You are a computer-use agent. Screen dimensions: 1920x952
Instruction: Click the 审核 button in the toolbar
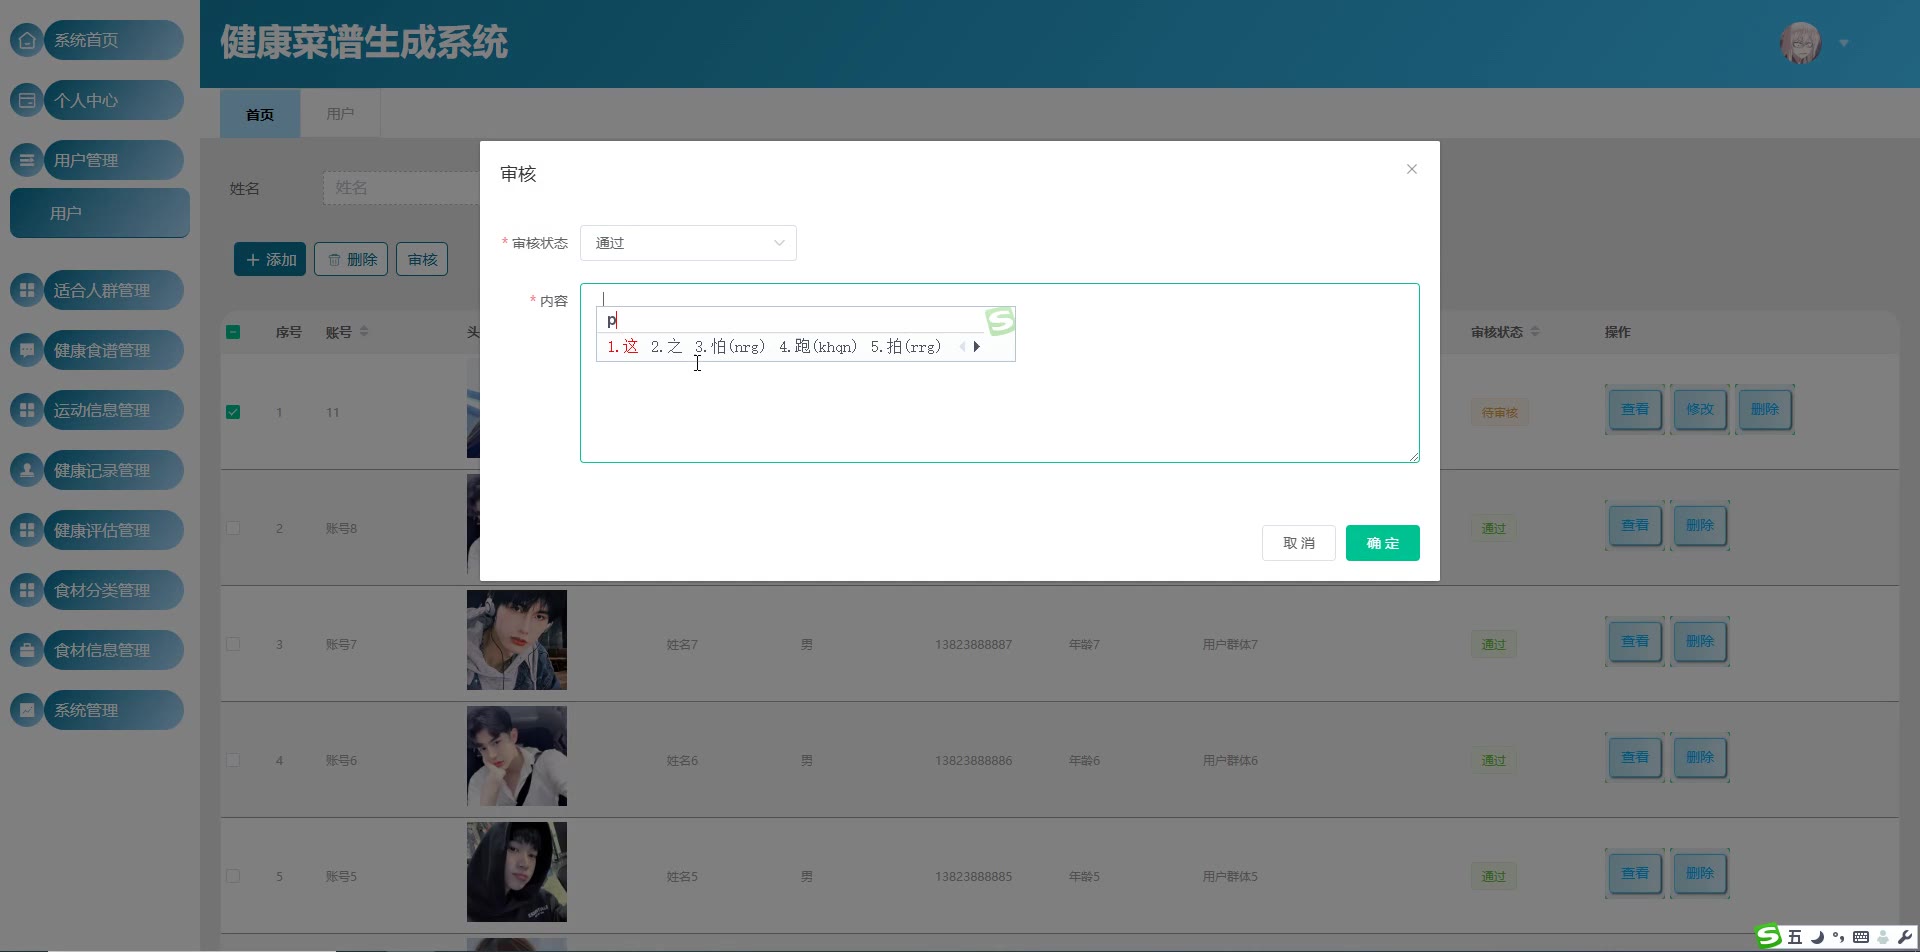422,259
